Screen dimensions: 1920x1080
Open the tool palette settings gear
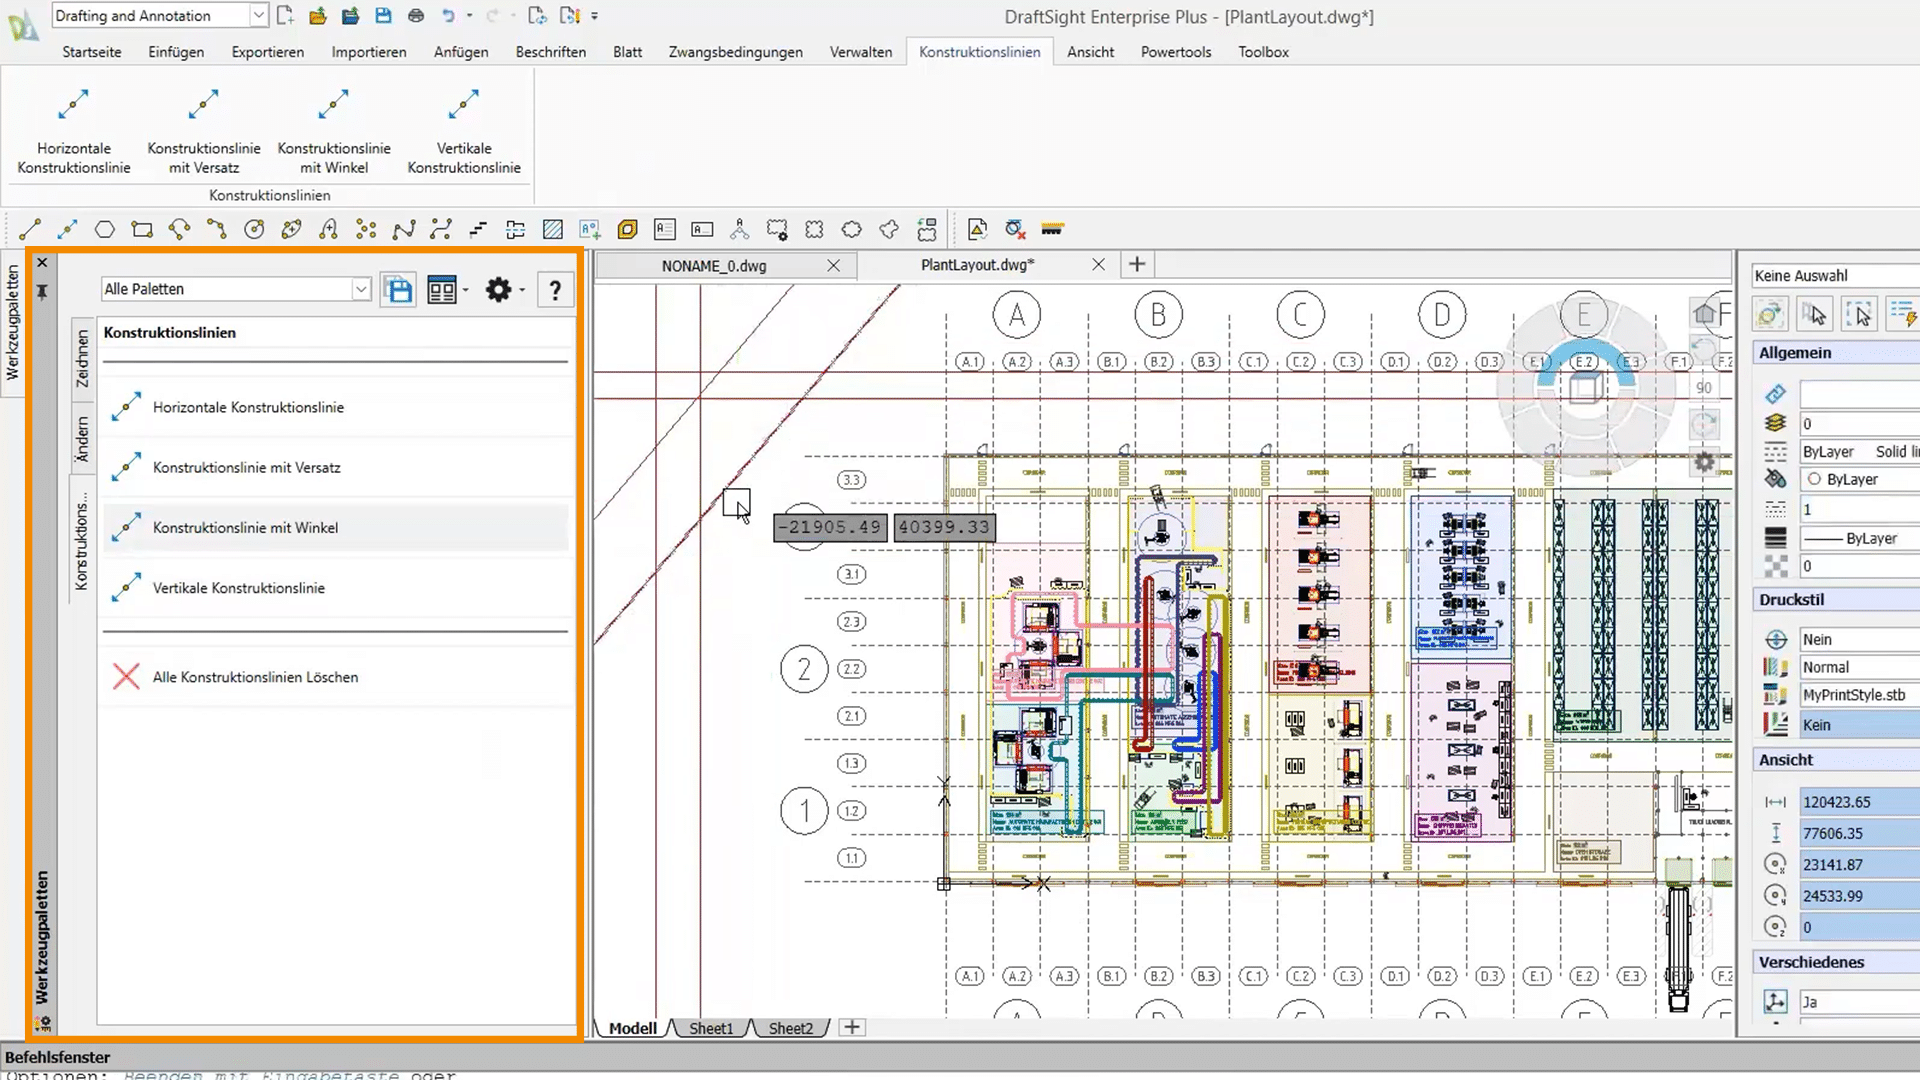(x=498, y=290)
